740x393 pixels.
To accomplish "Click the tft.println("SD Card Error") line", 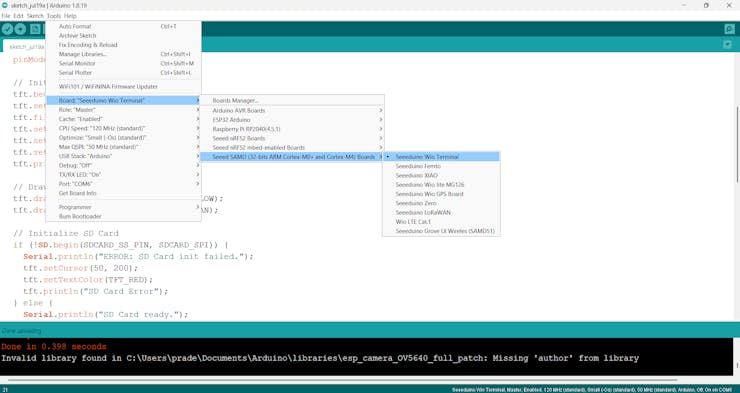I will pyautogui.click(x=96, y=292).
